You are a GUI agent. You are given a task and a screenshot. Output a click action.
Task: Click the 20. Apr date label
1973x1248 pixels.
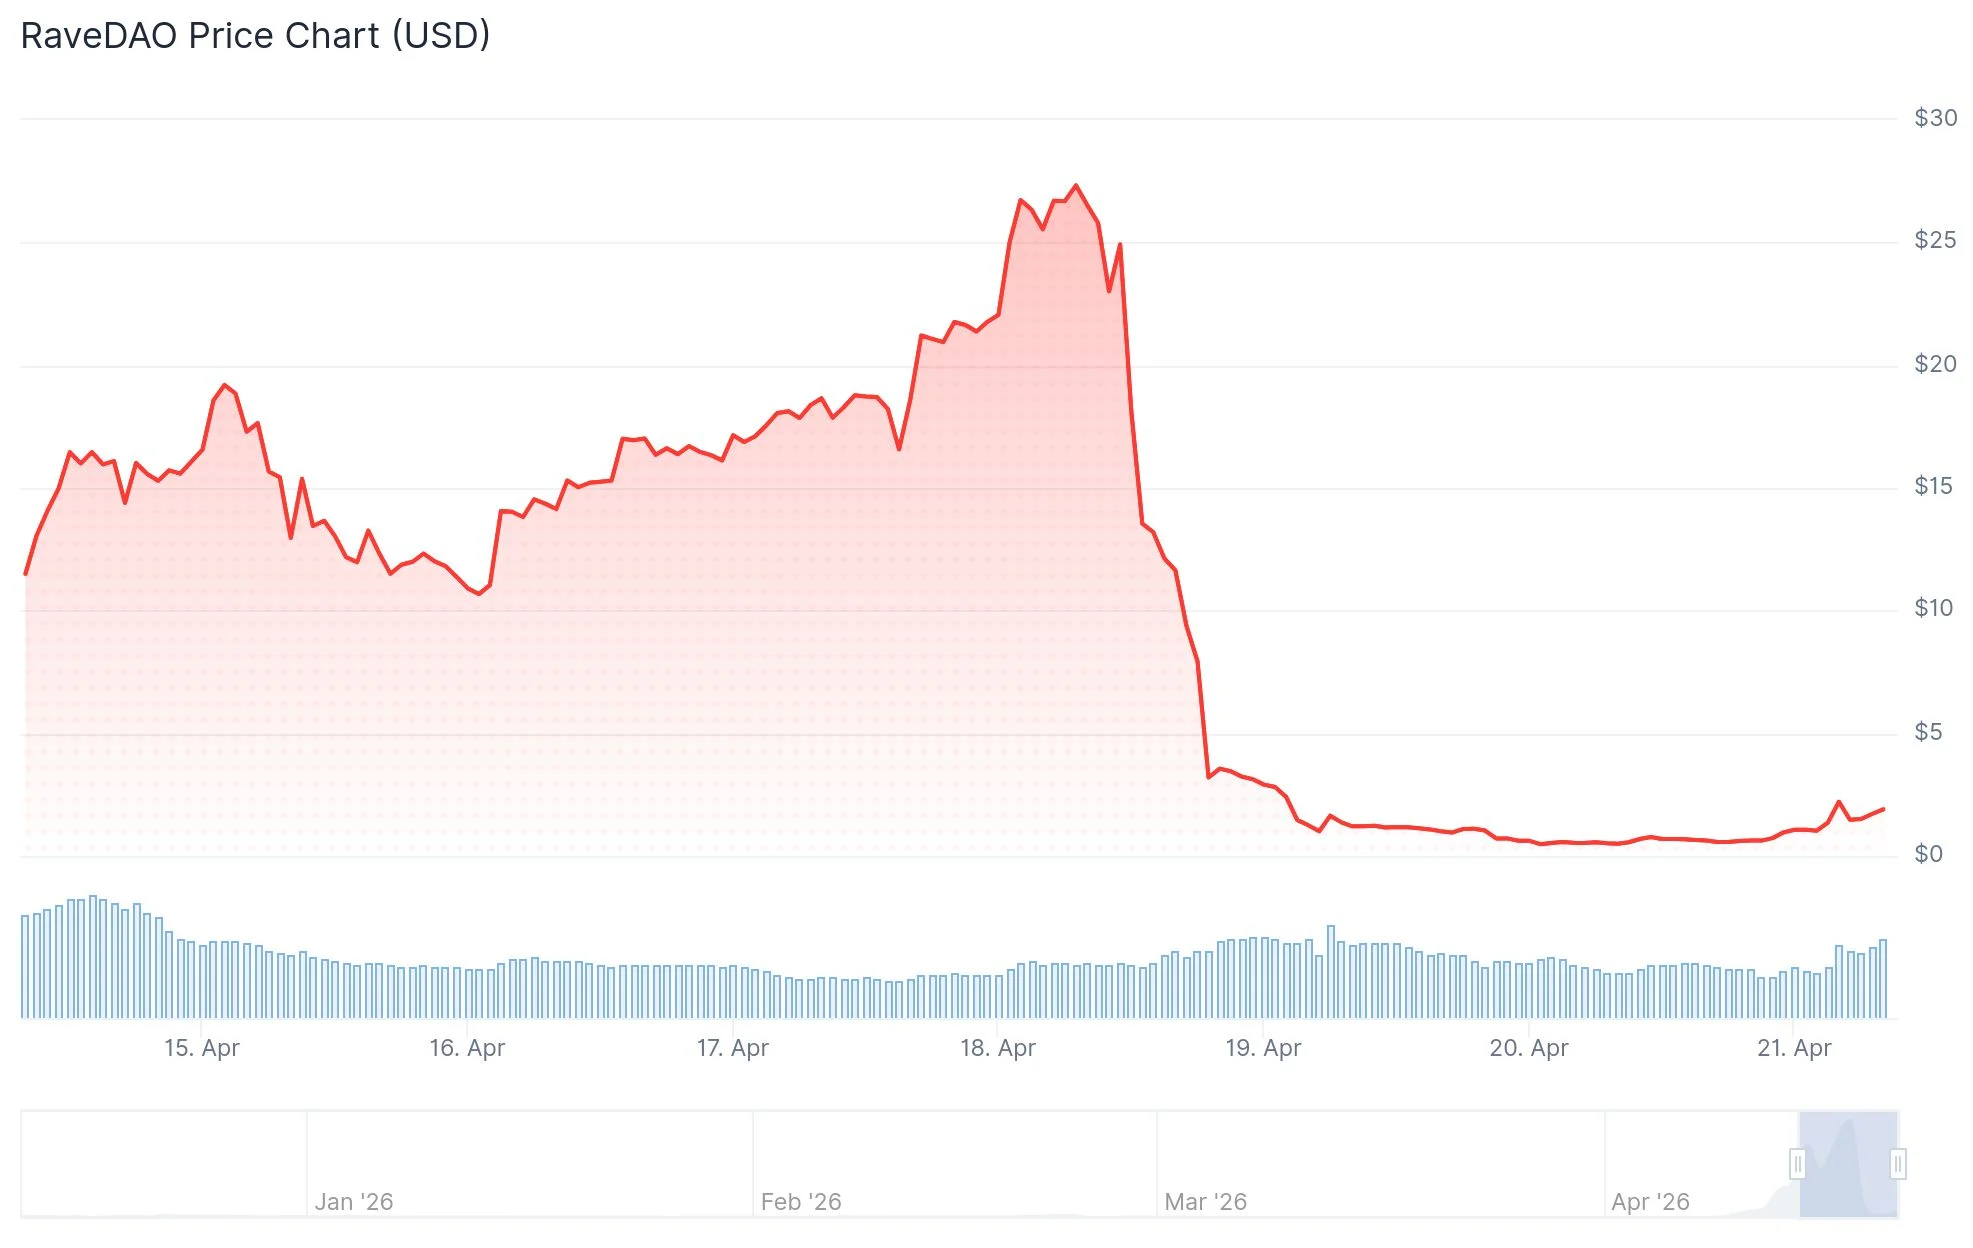(x=1529, y=1048)
